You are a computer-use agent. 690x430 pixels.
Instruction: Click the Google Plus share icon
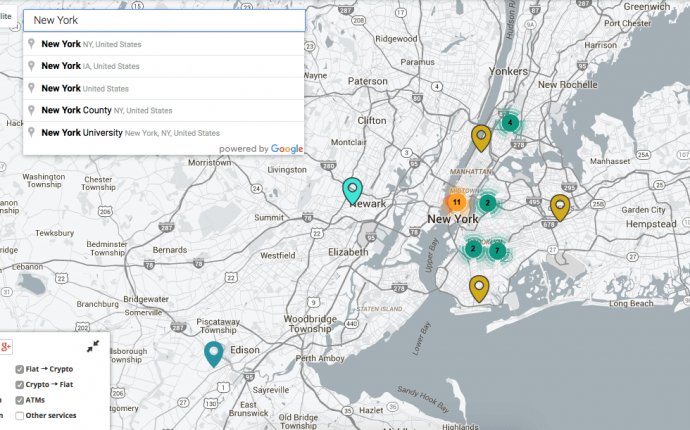[x=6, y=347]
